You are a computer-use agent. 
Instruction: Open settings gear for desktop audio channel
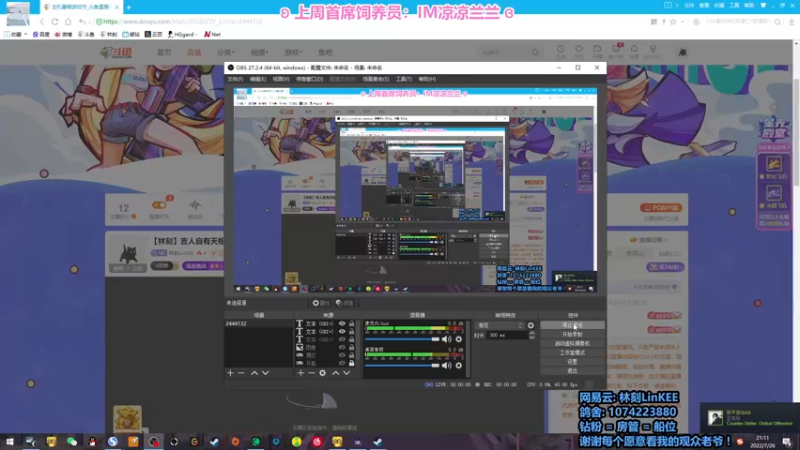coord(459,365)
